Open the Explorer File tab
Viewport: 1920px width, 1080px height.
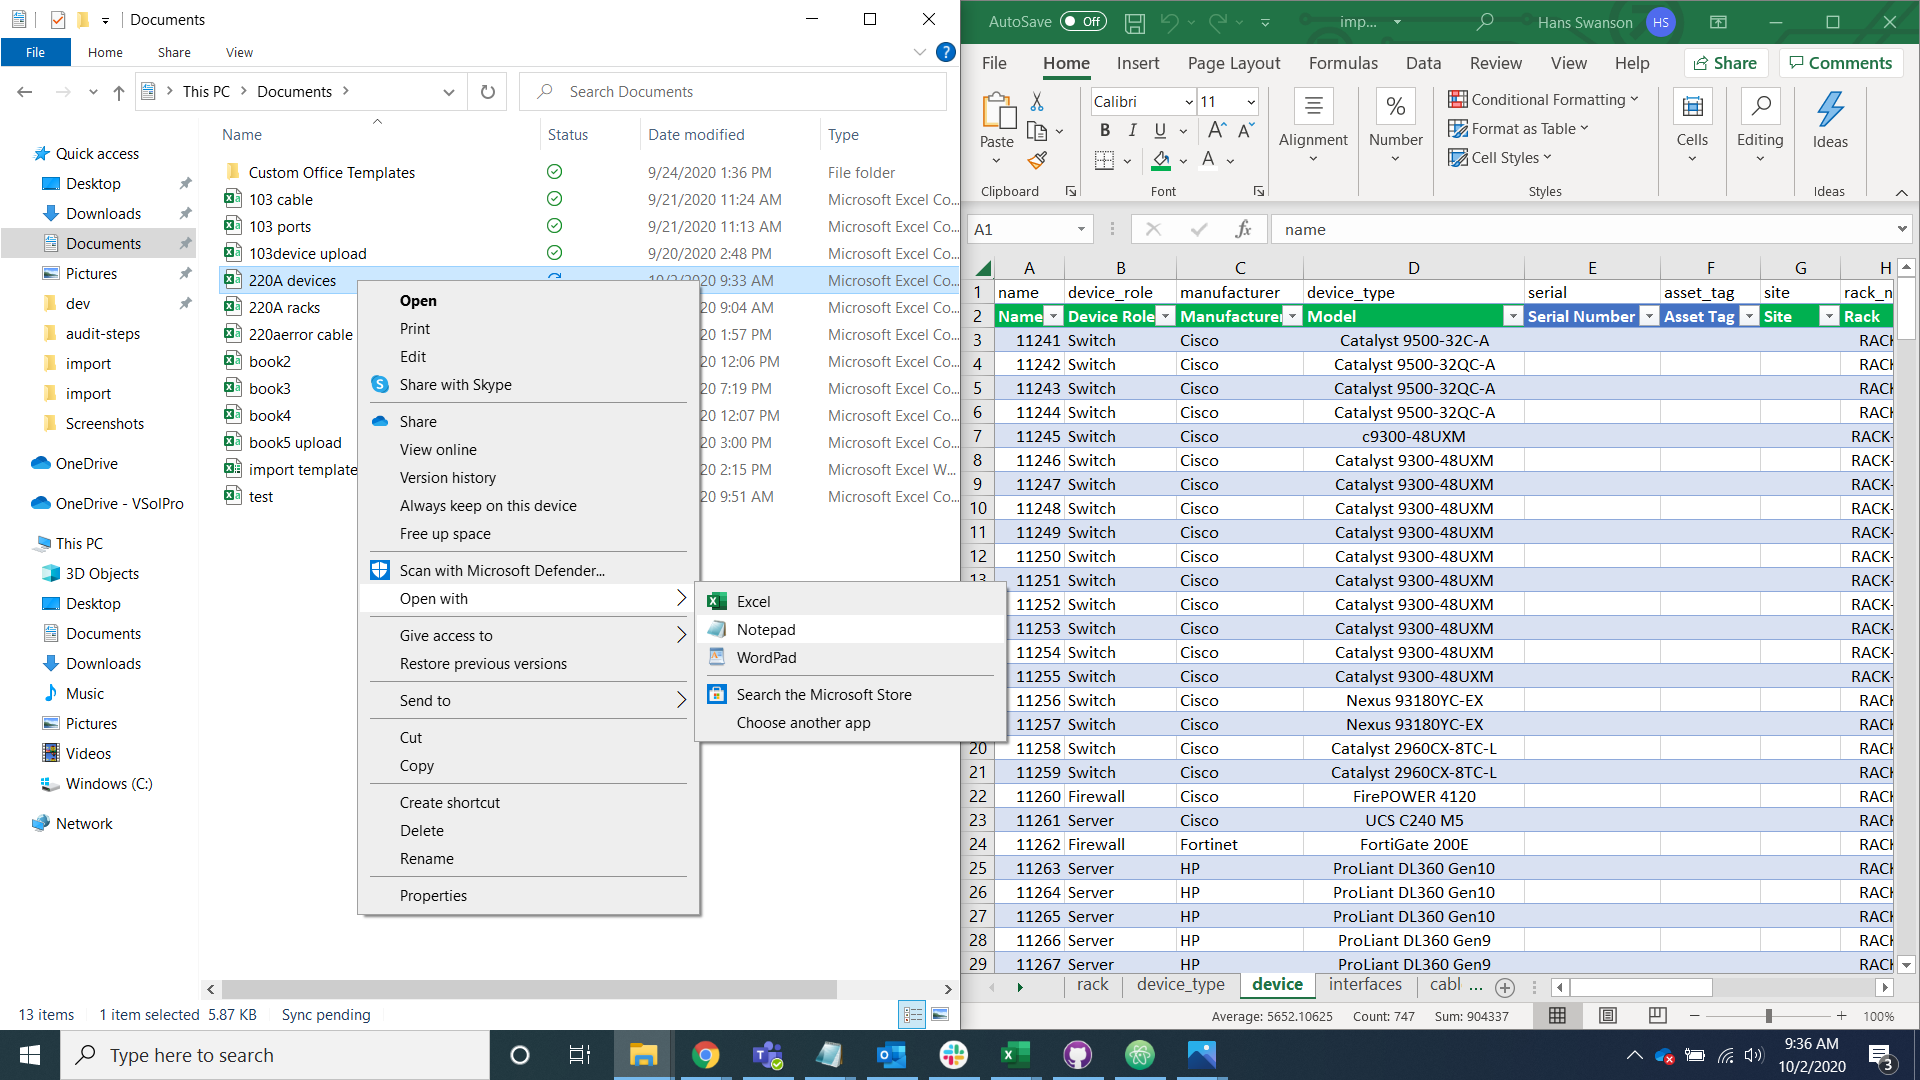35,52
